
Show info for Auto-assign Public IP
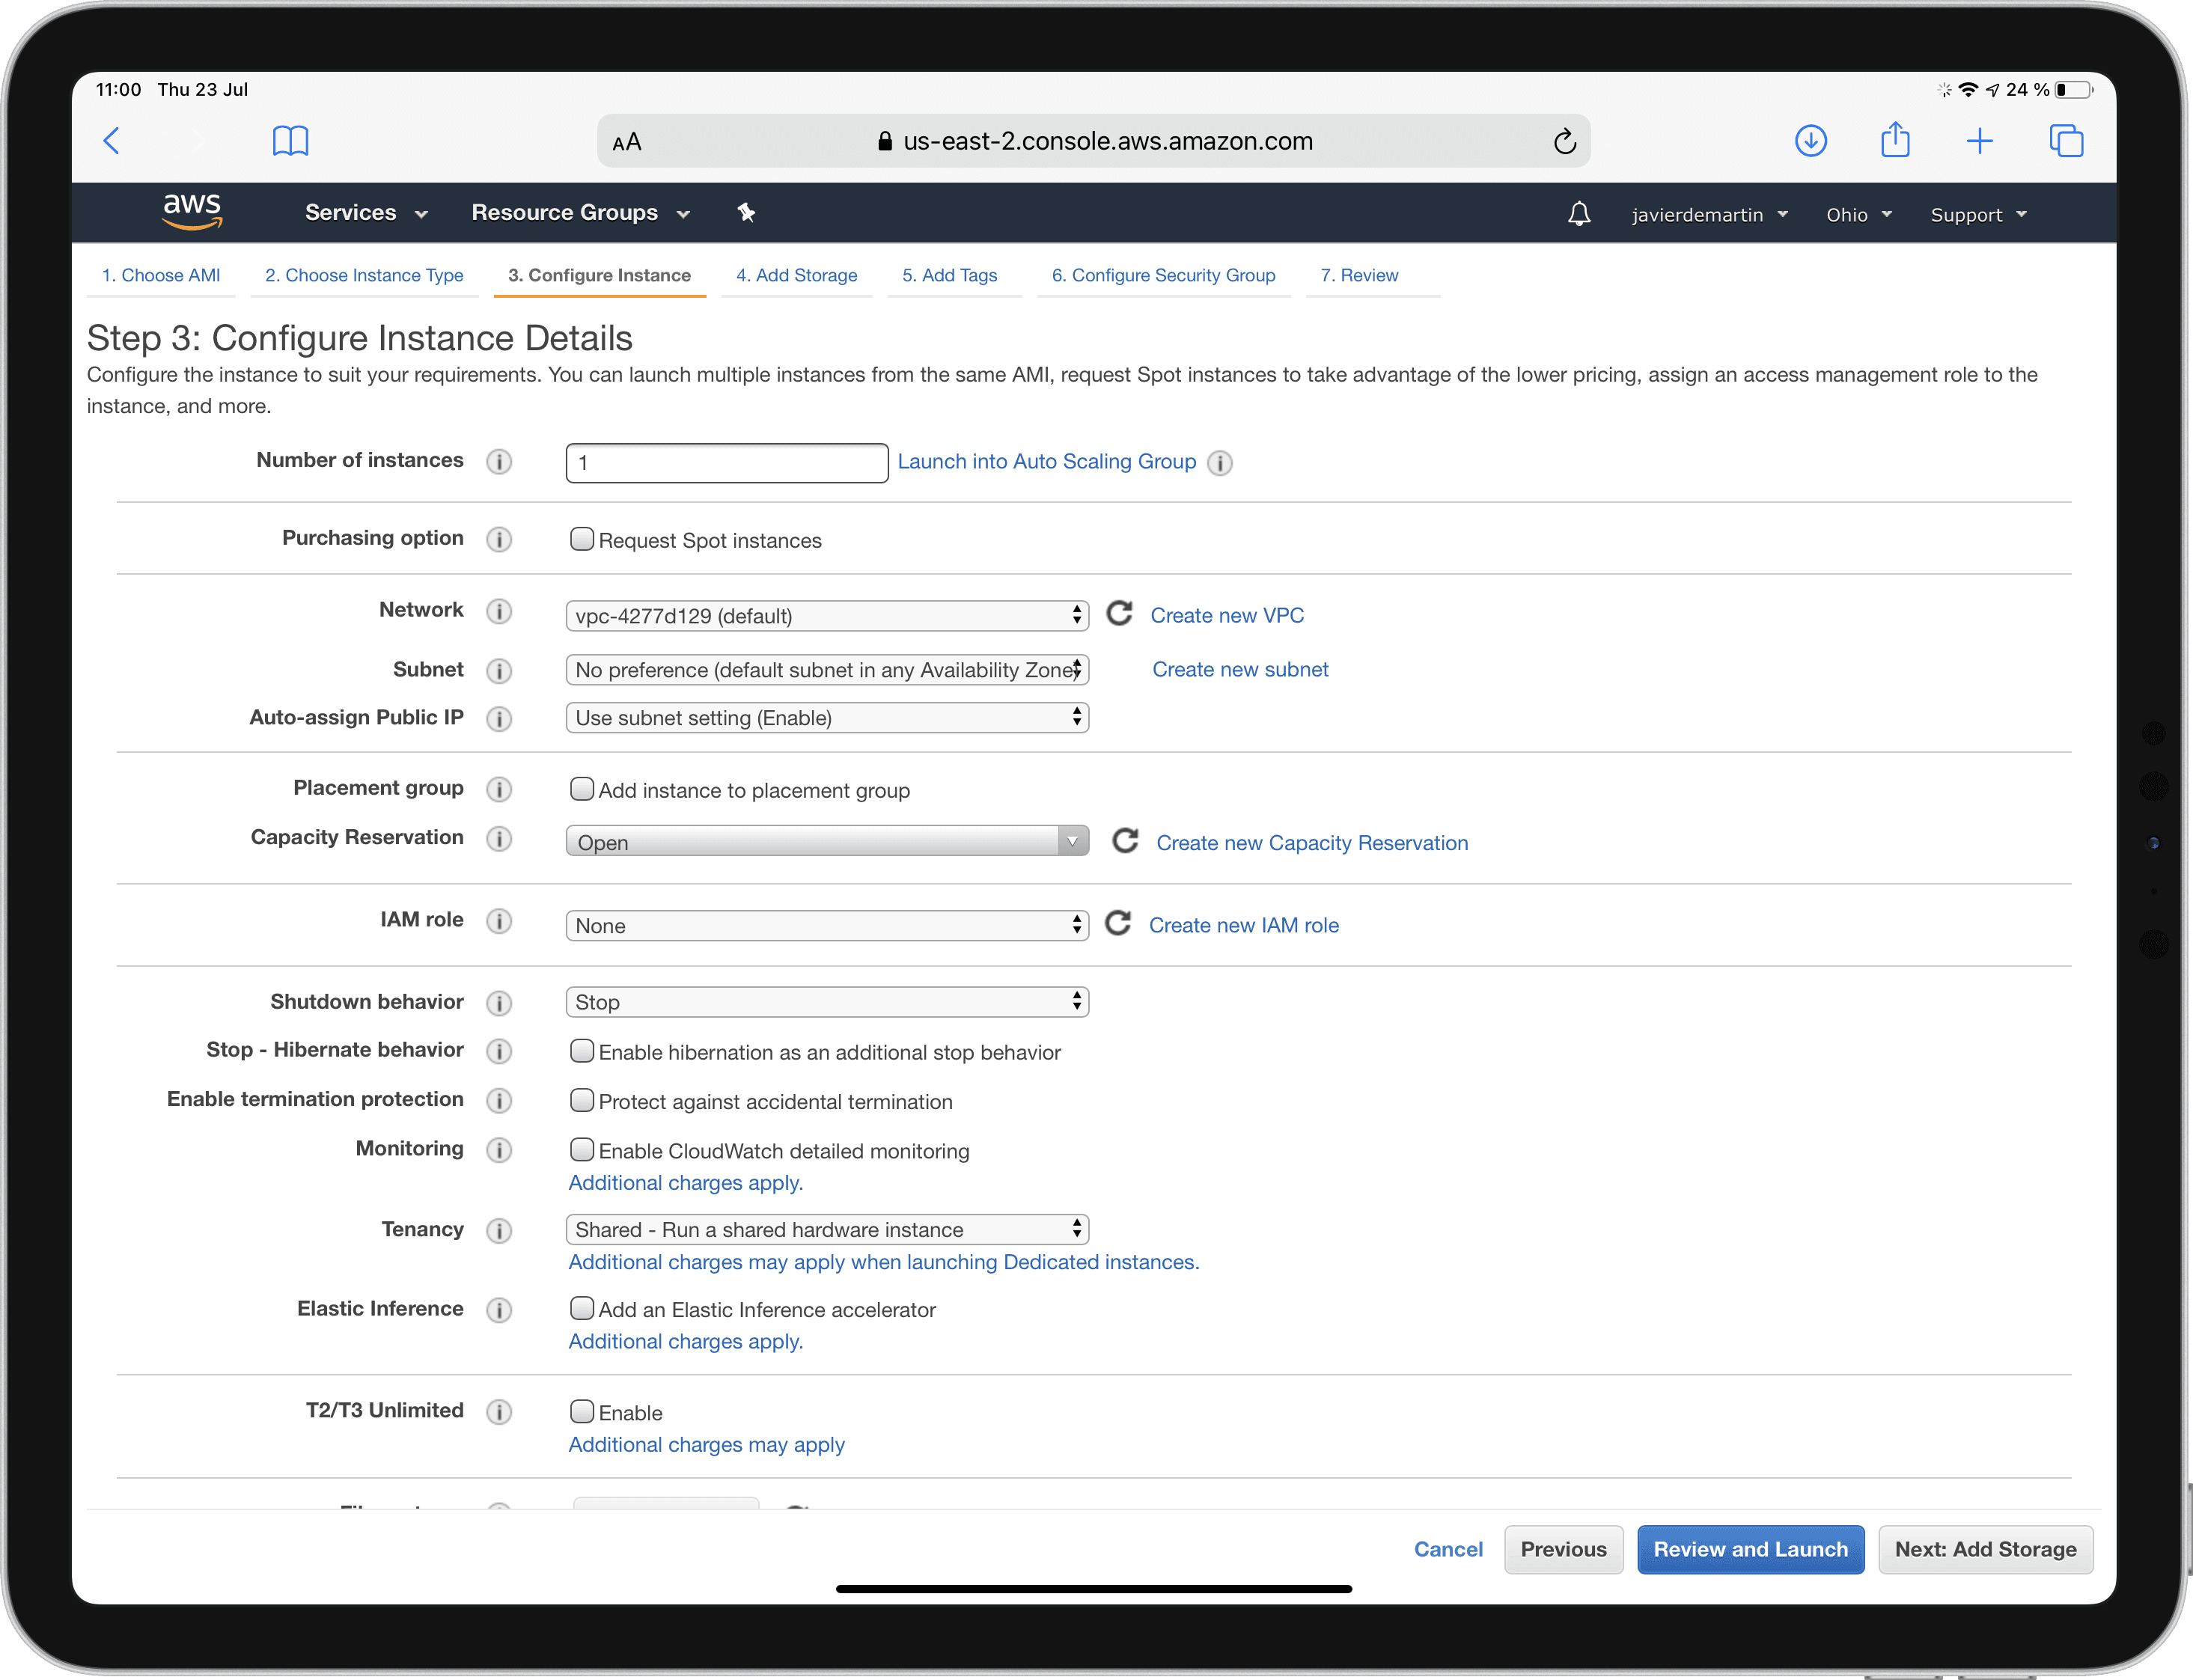[499, 719]
